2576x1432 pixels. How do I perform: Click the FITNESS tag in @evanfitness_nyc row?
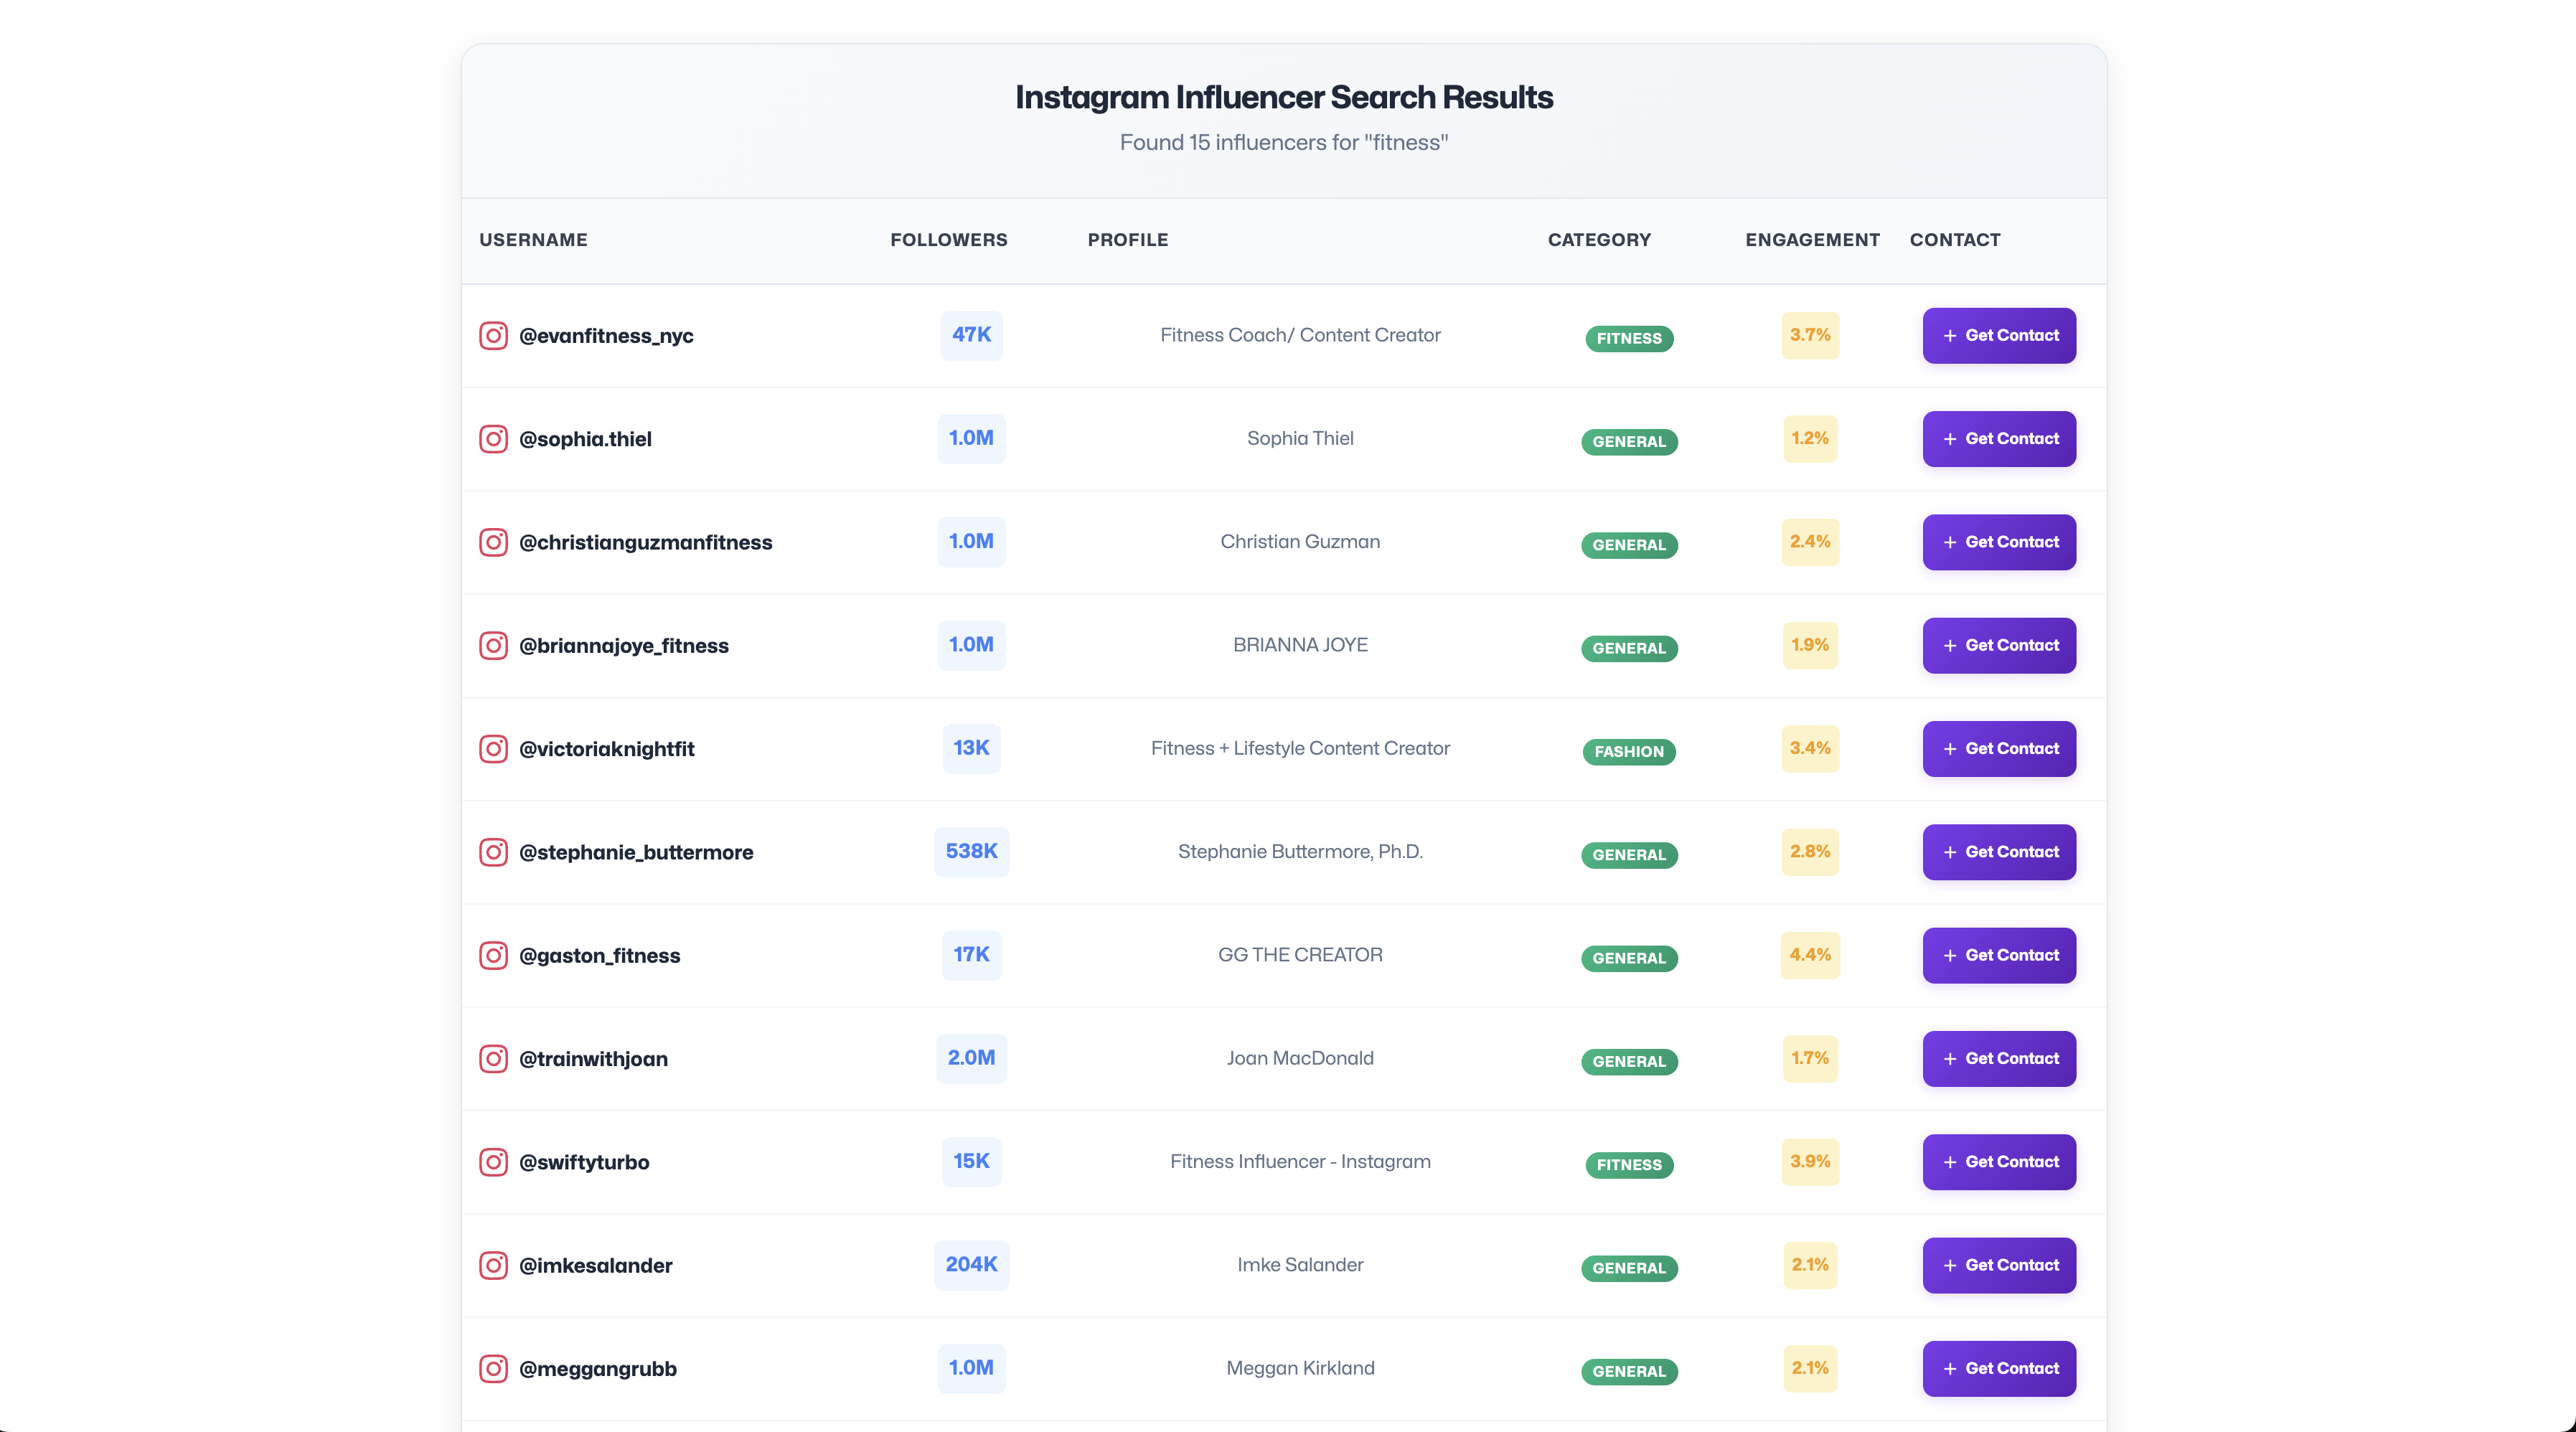coord(1629,339)
